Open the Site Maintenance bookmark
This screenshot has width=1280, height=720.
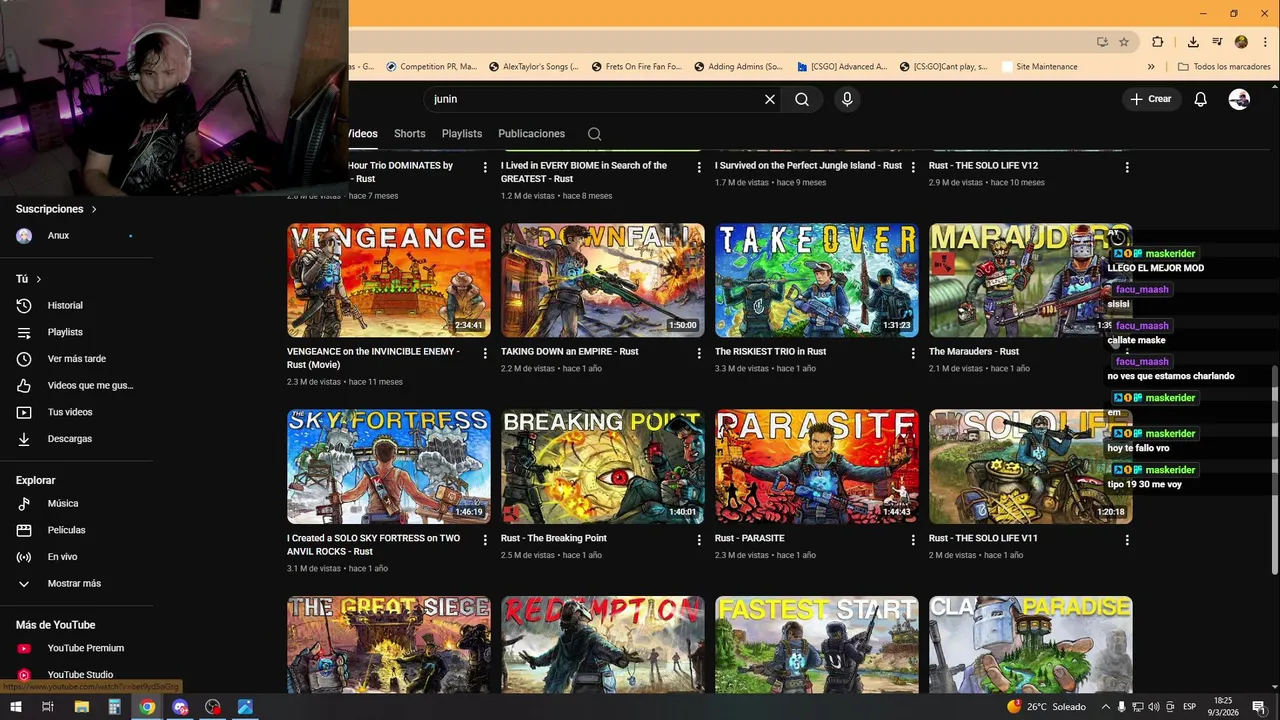point(1039,67)
